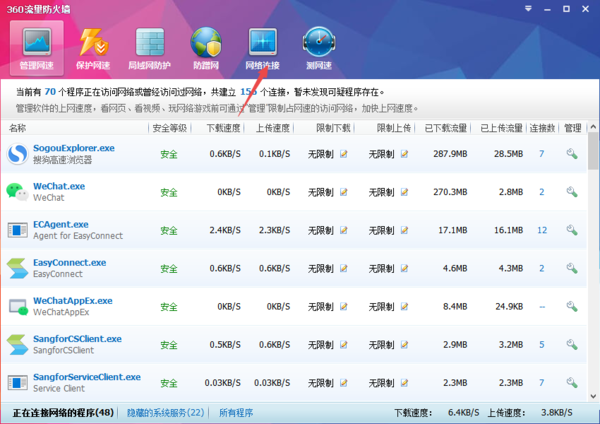The image size is (600, 424).
Task: Open manage tool for EasyConnect.exe
Action: [x=572, y=268]
